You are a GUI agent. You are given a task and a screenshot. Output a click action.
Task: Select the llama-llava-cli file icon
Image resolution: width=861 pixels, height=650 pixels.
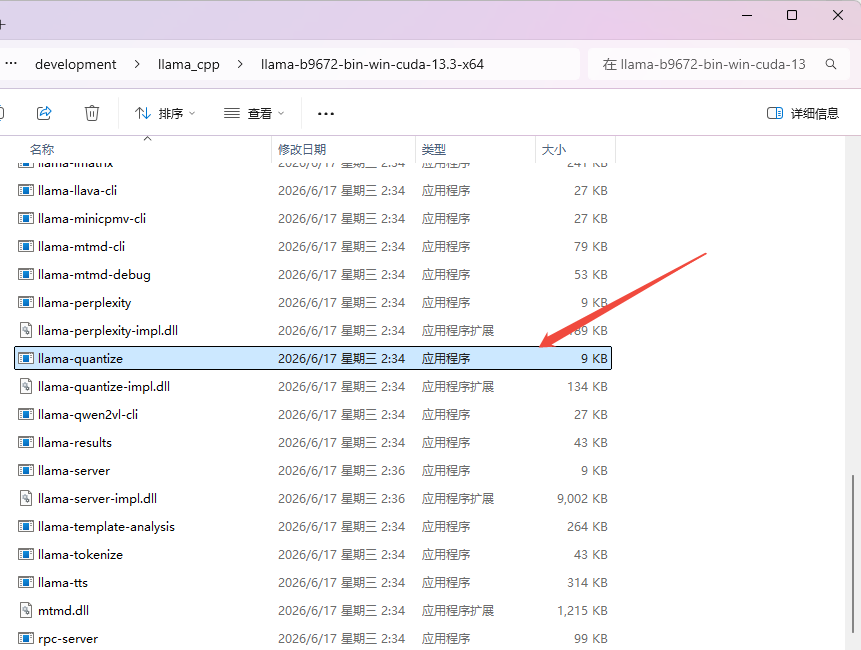click(x=26, y=190)
